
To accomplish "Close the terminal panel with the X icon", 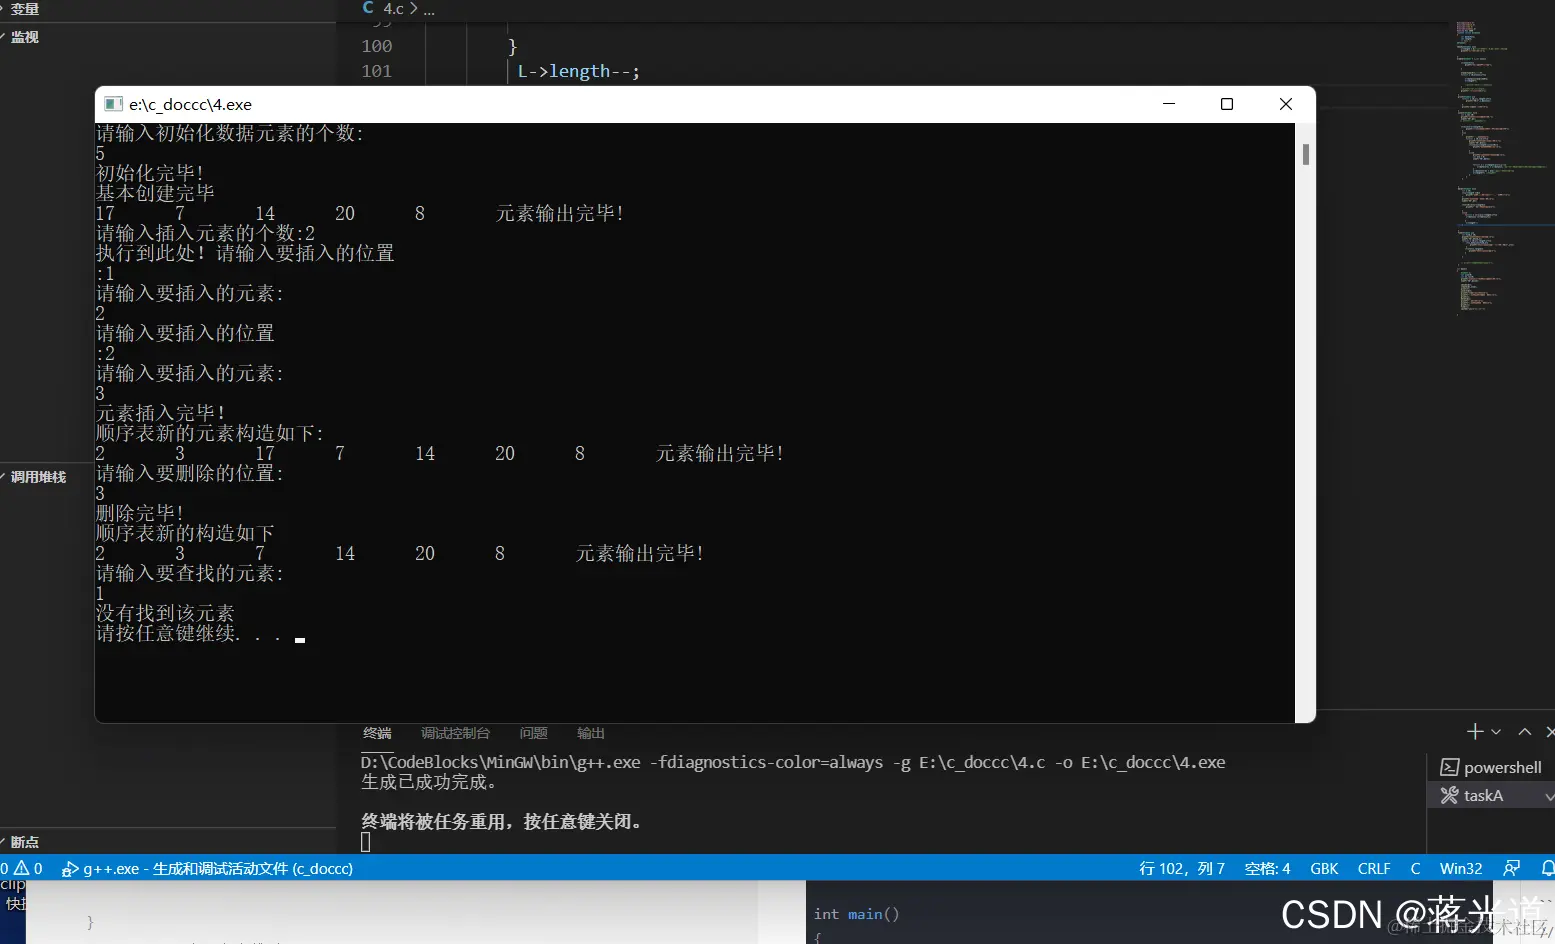I will point(1549,731).
